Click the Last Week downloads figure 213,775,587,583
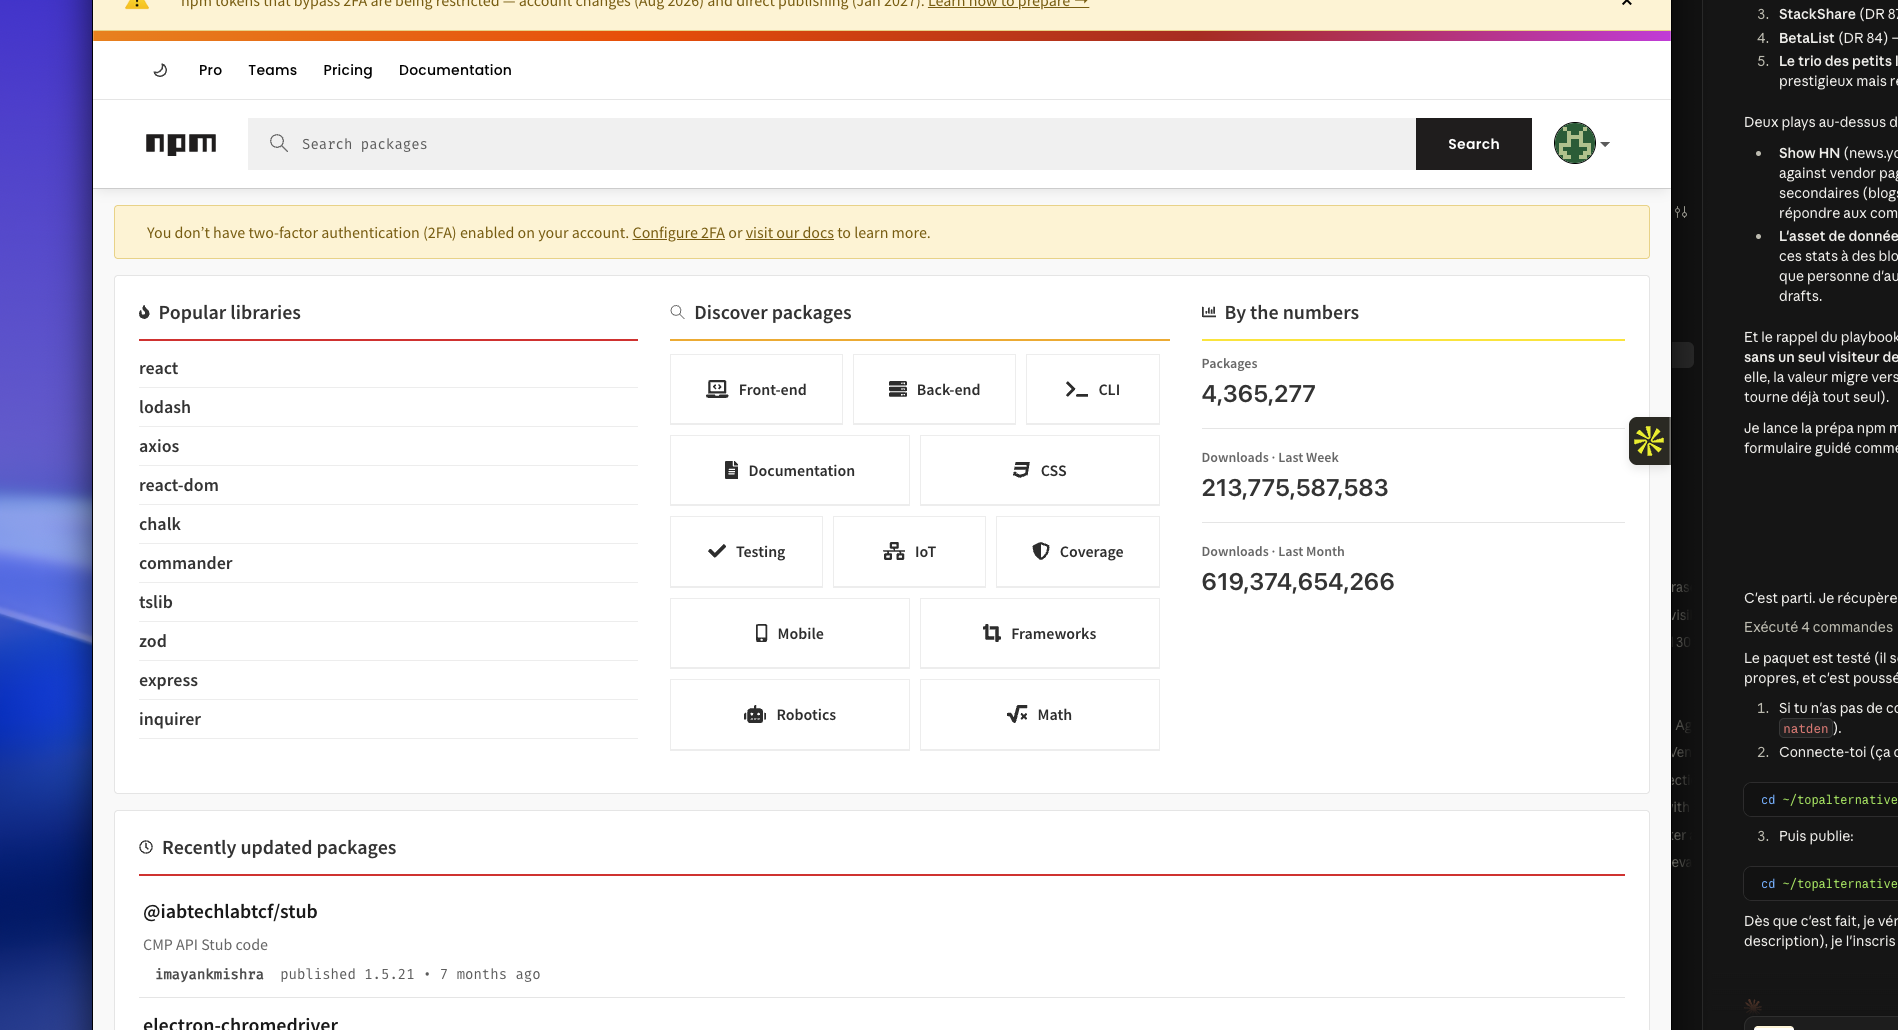The image size is (1898, 1030). click(x=1295, y=488)
